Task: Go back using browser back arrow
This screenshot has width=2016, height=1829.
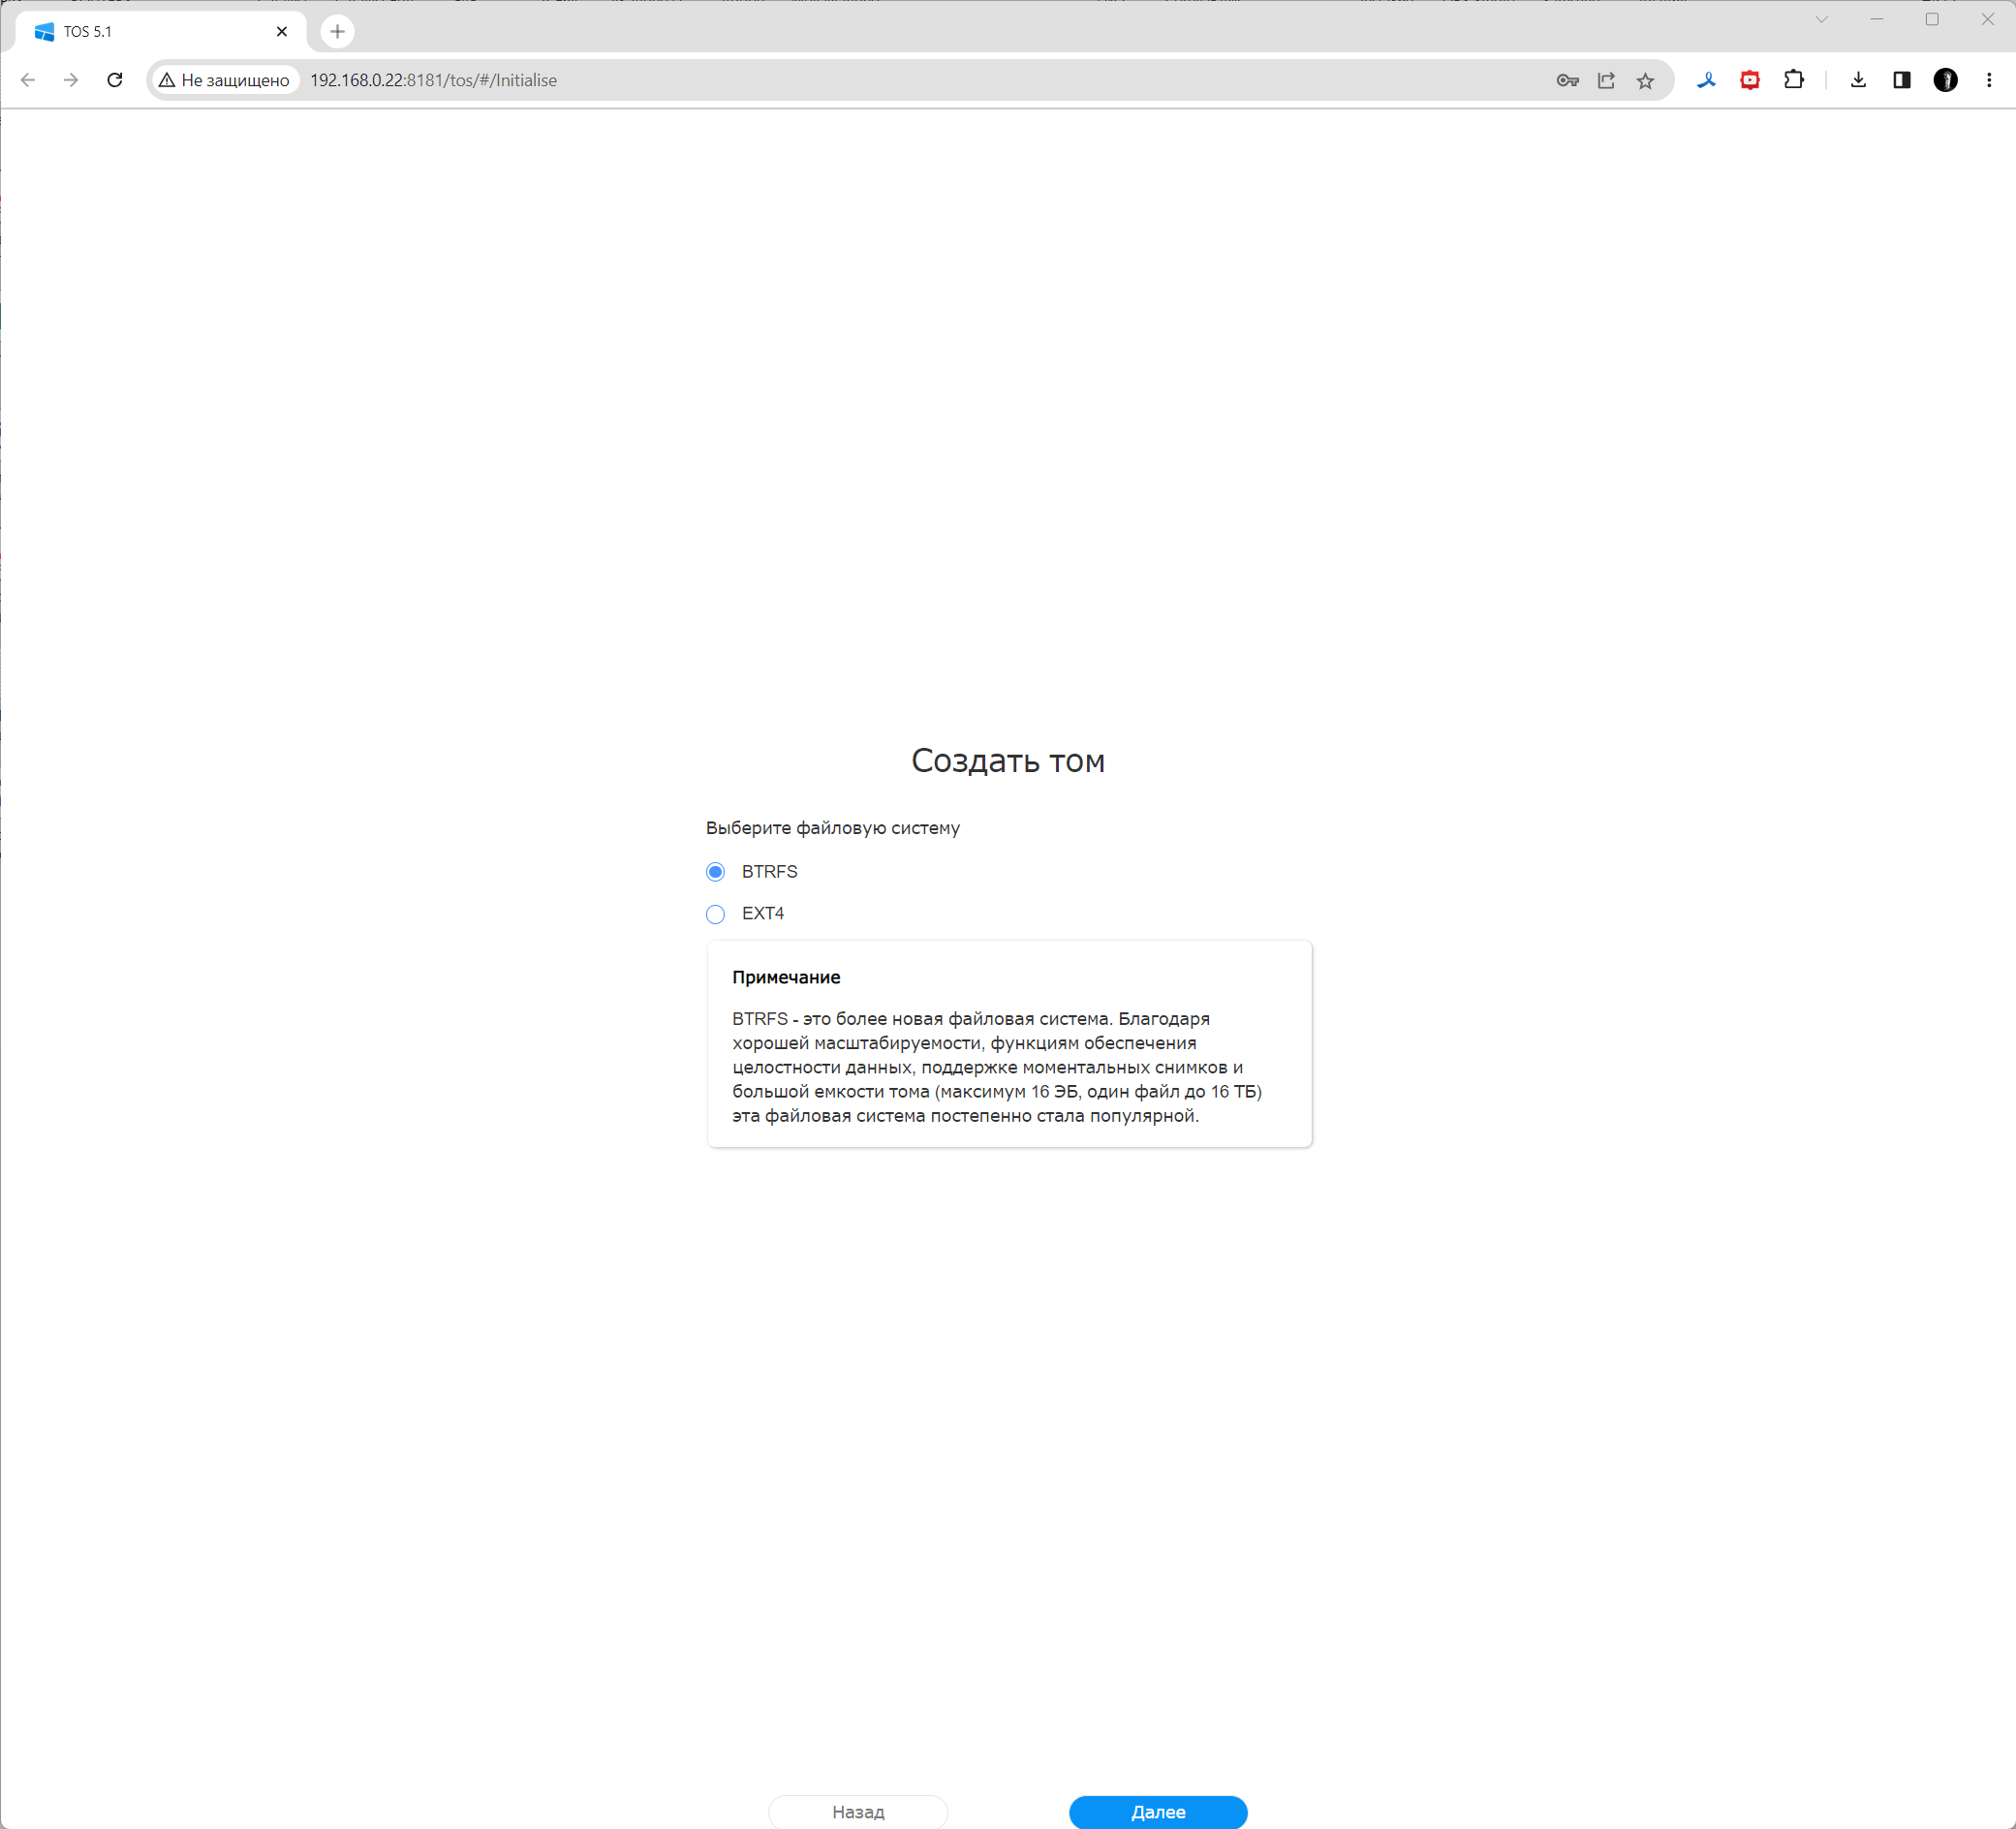Action: pos(28,80)
